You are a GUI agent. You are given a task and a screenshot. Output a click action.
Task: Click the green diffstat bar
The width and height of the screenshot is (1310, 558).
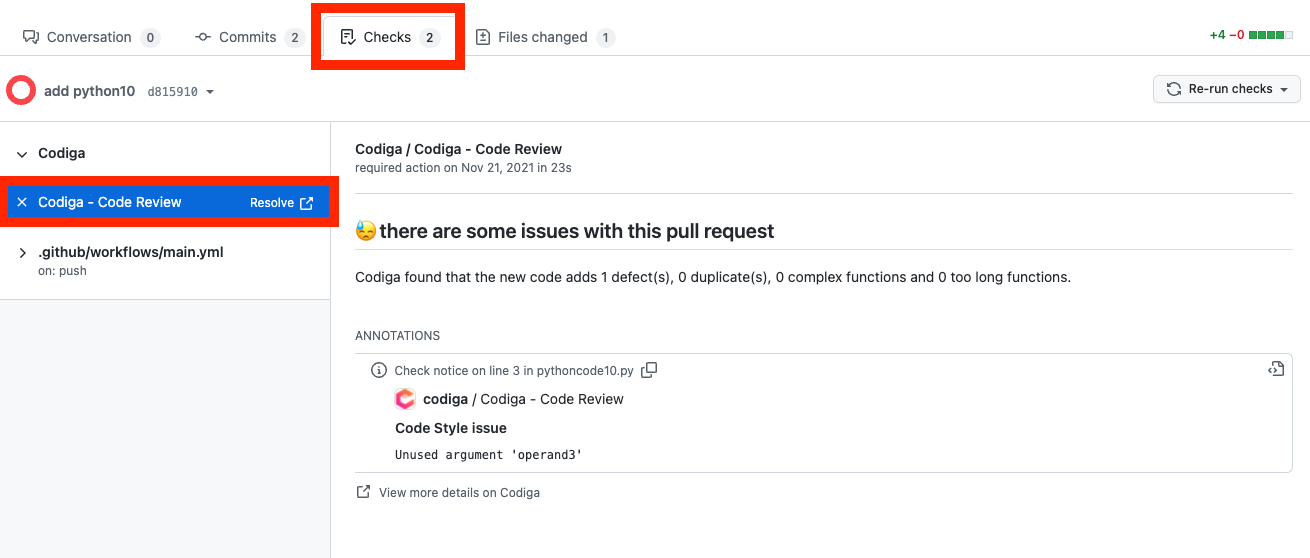click(1266, 35)
